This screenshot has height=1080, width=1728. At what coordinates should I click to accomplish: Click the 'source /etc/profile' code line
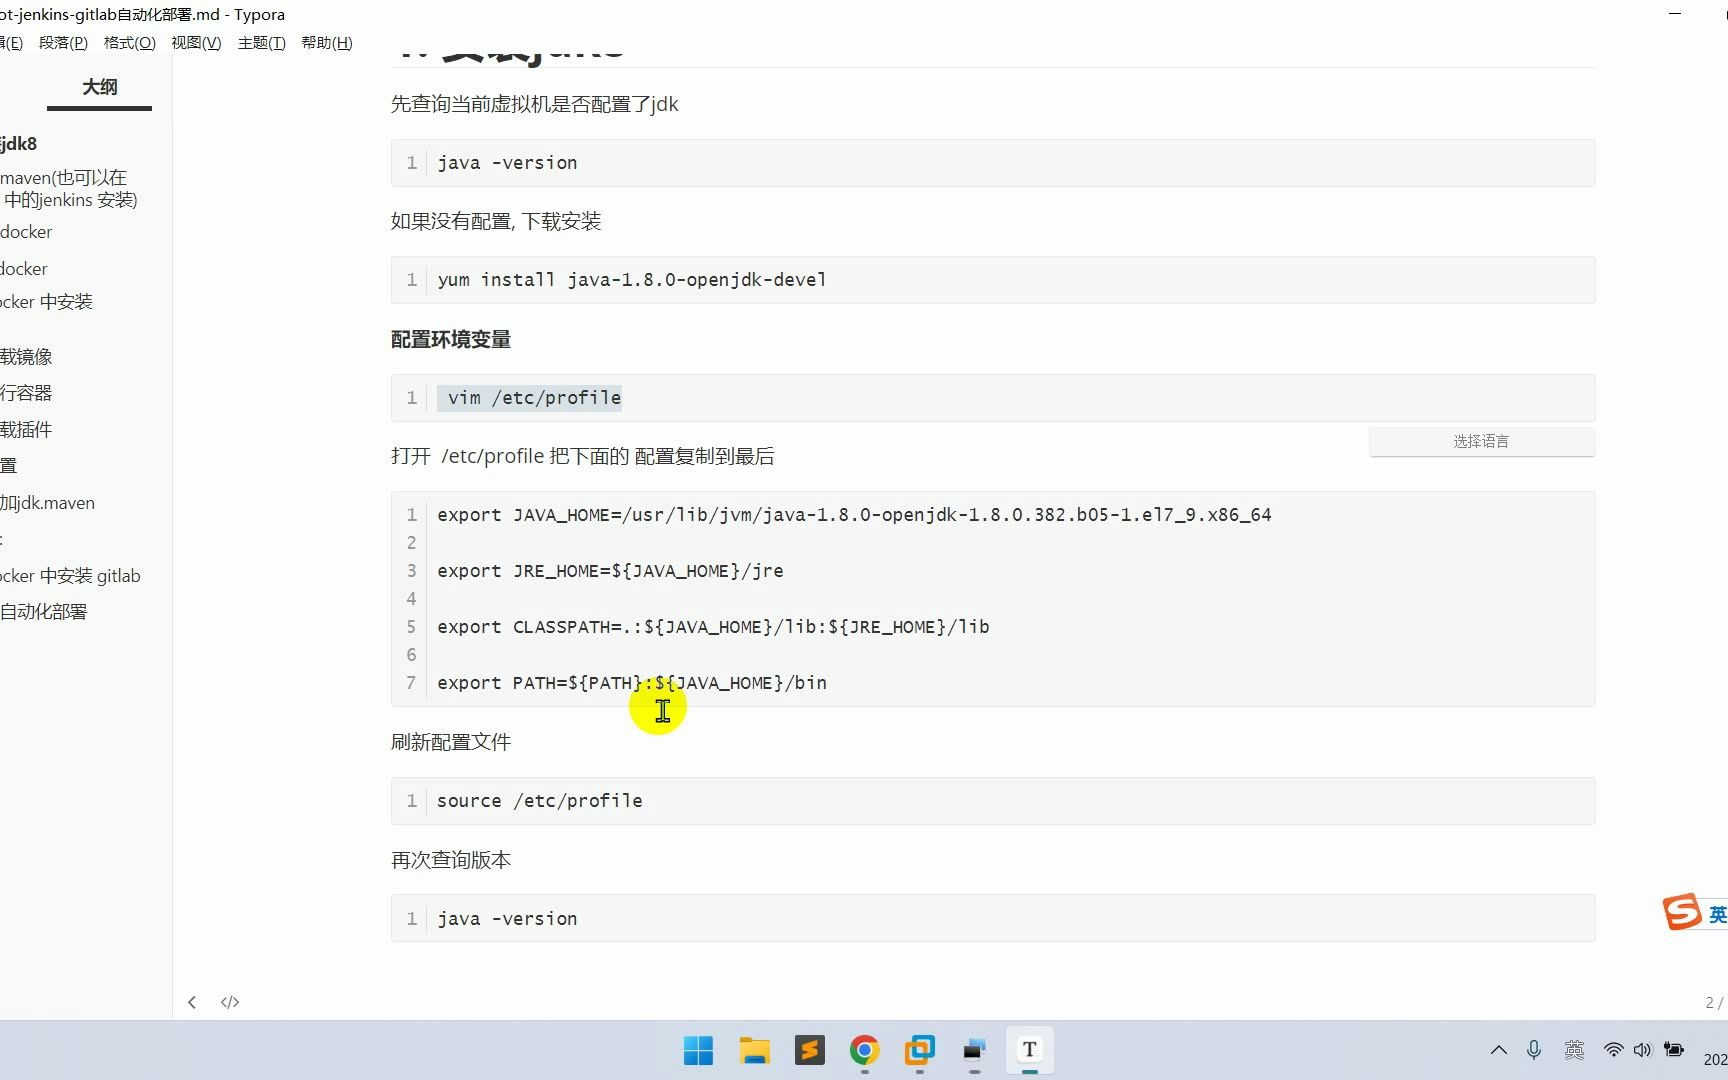tap(540, 801)
